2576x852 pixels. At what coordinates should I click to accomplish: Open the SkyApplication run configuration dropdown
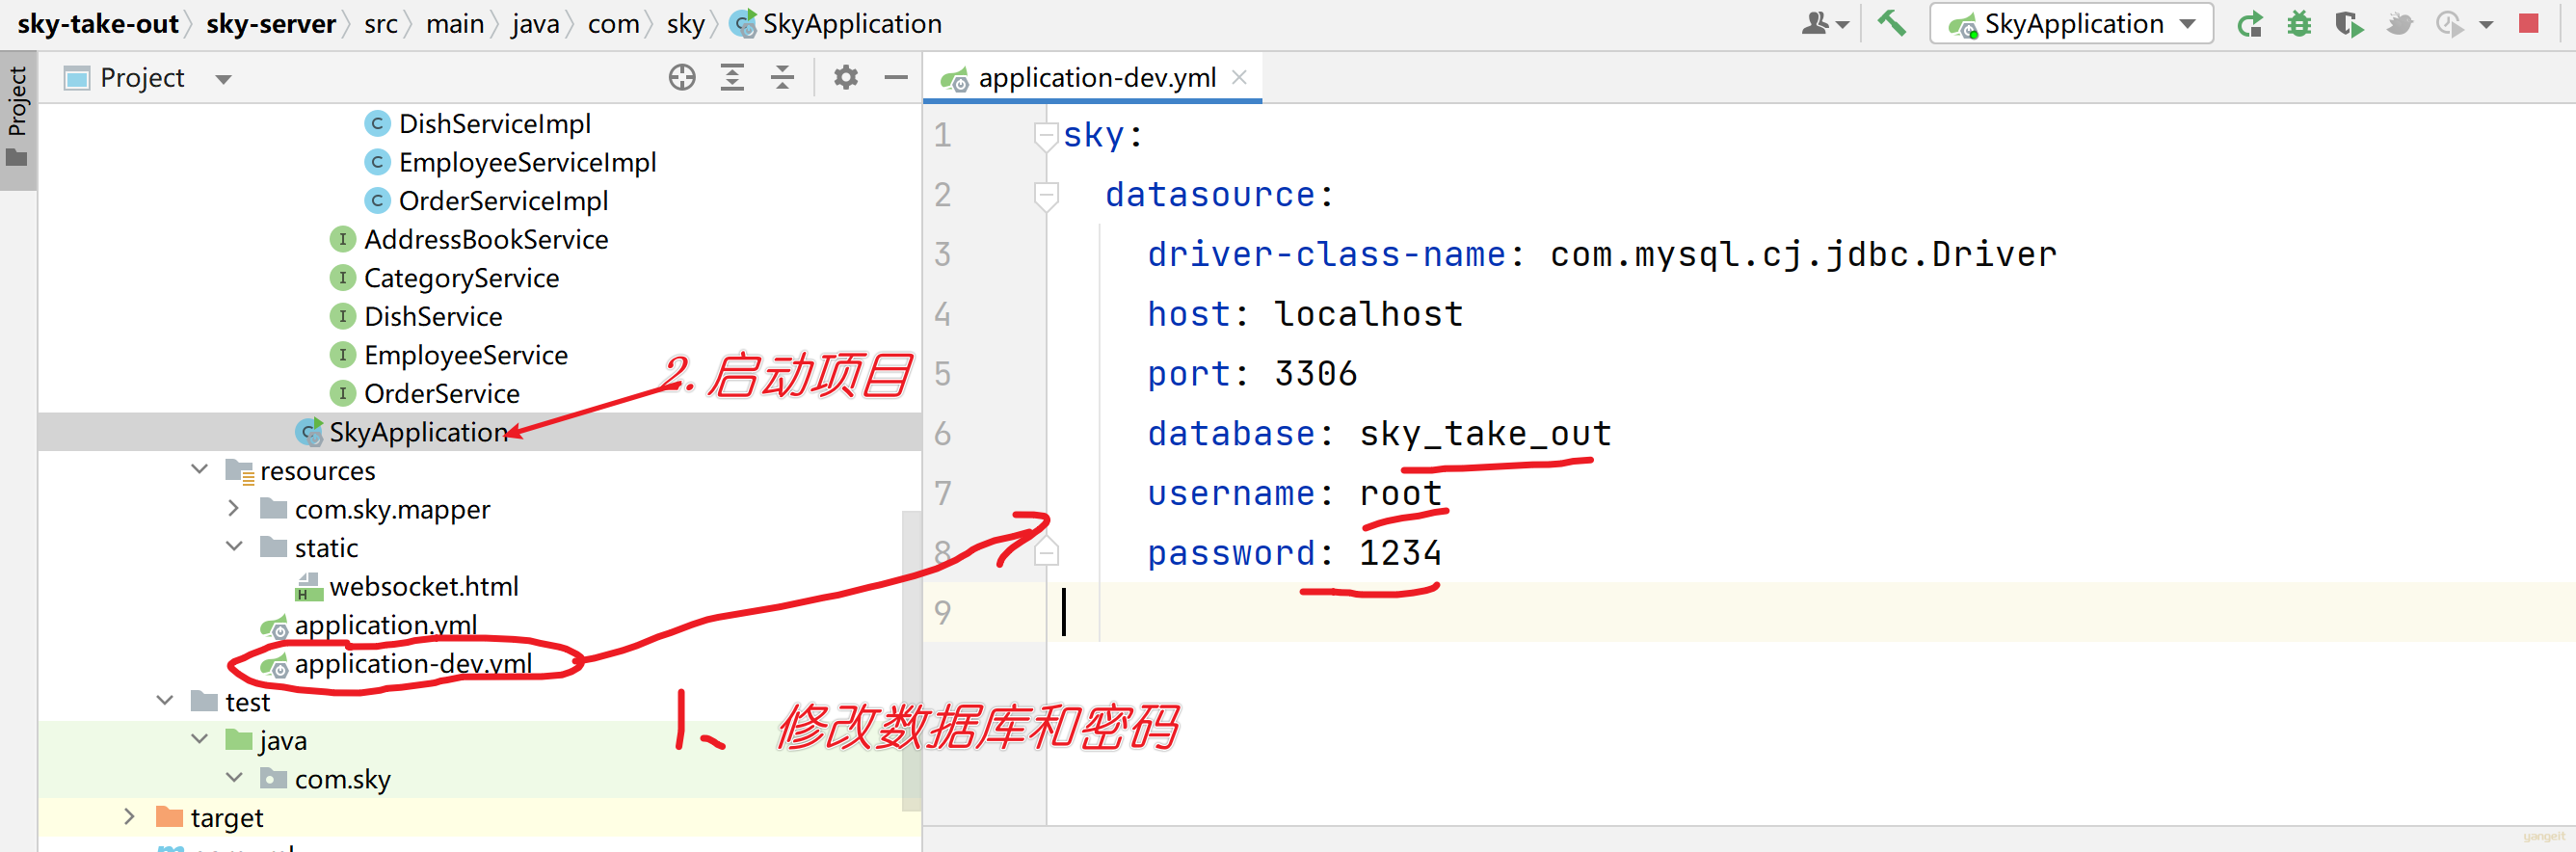[2070, 23]
